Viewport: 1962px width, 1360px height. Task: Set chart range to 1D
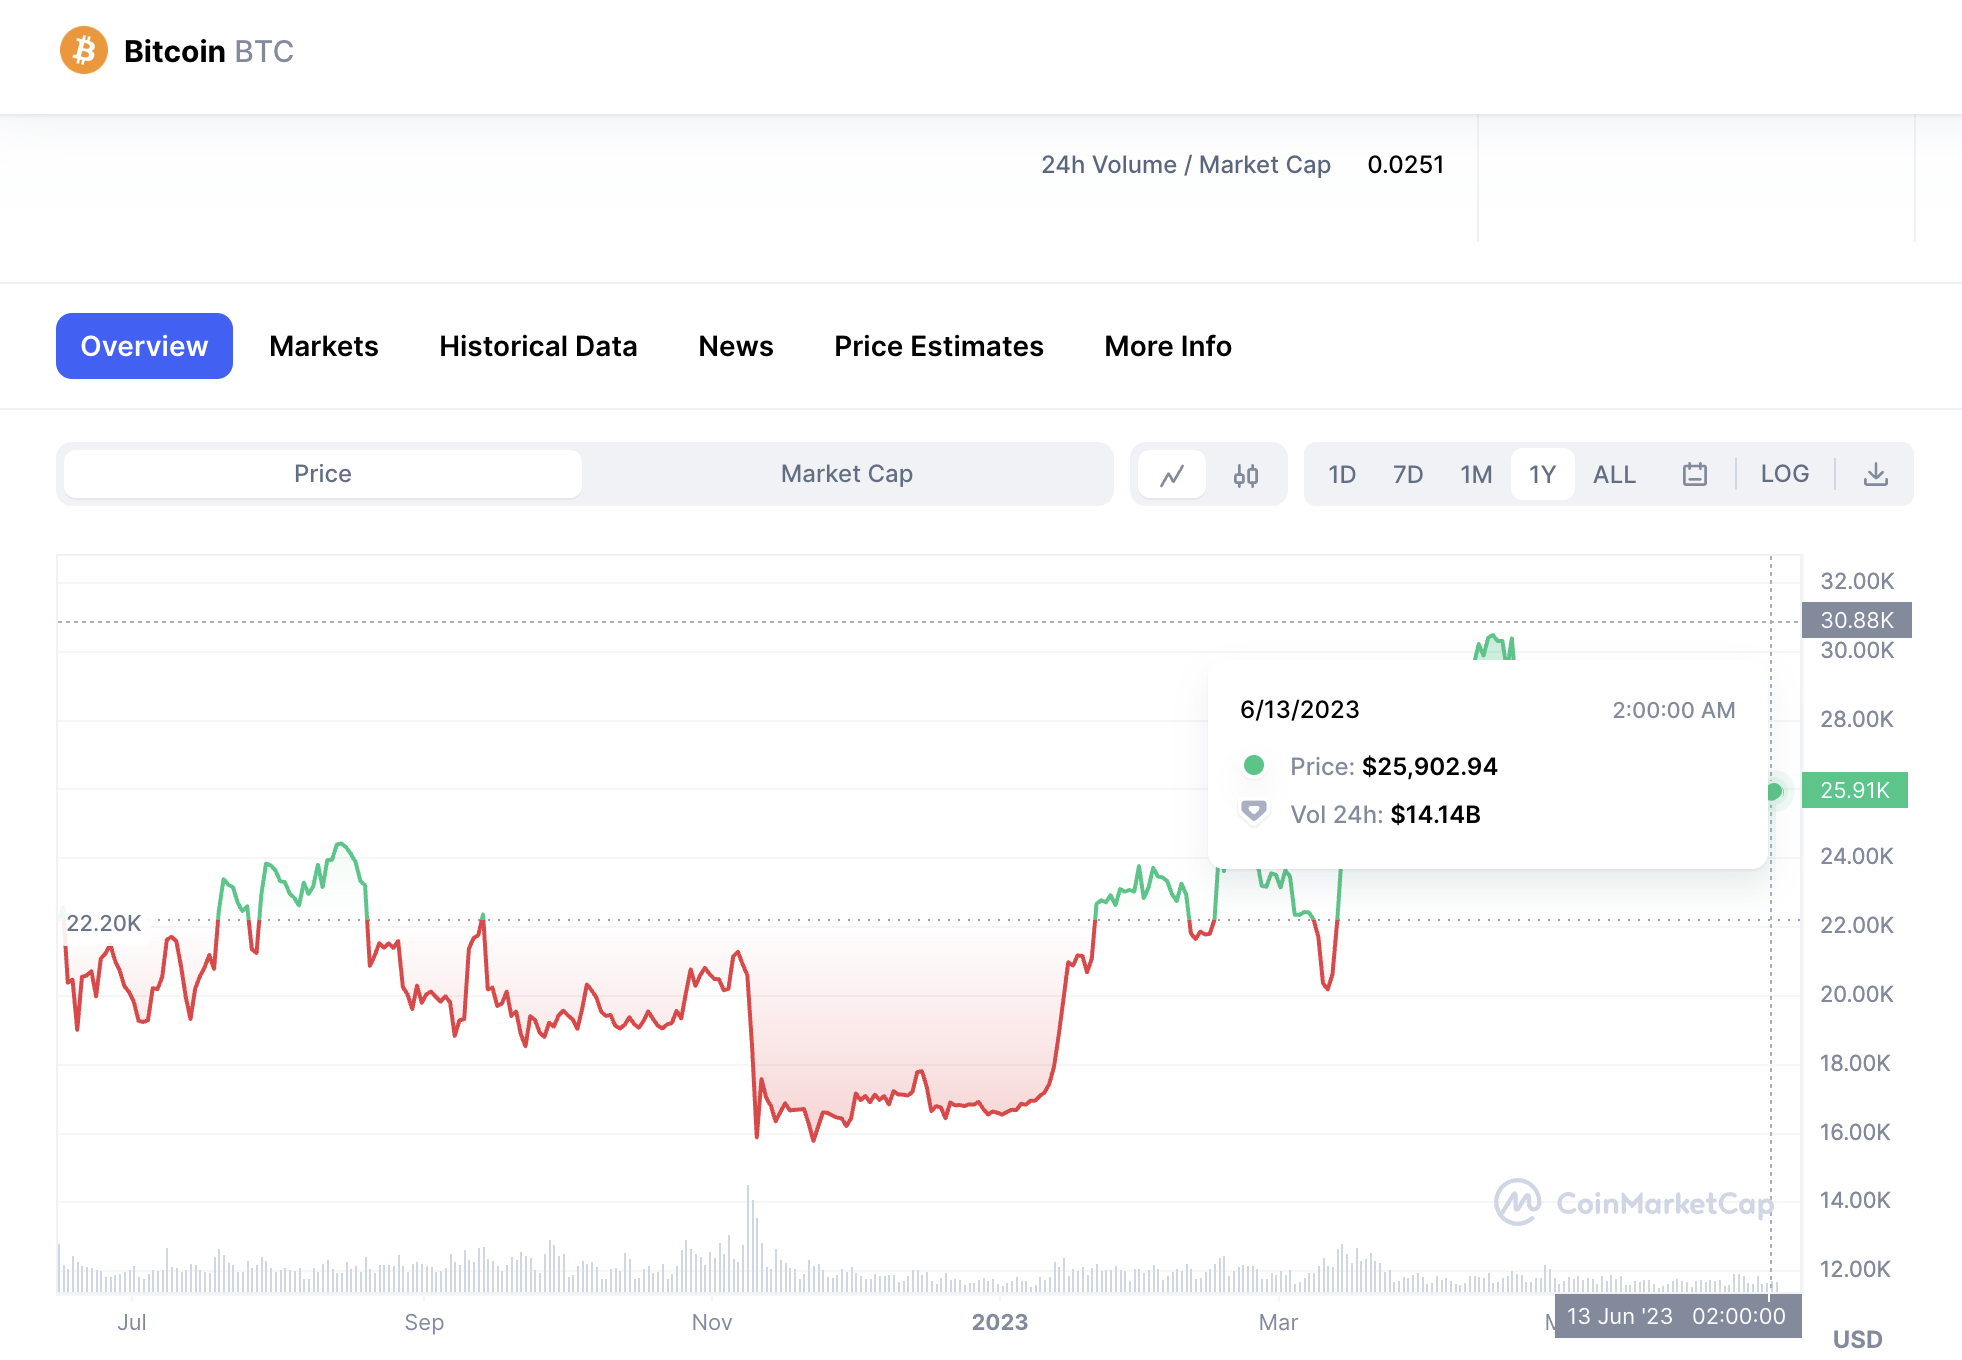click(x=1342, y=474)
